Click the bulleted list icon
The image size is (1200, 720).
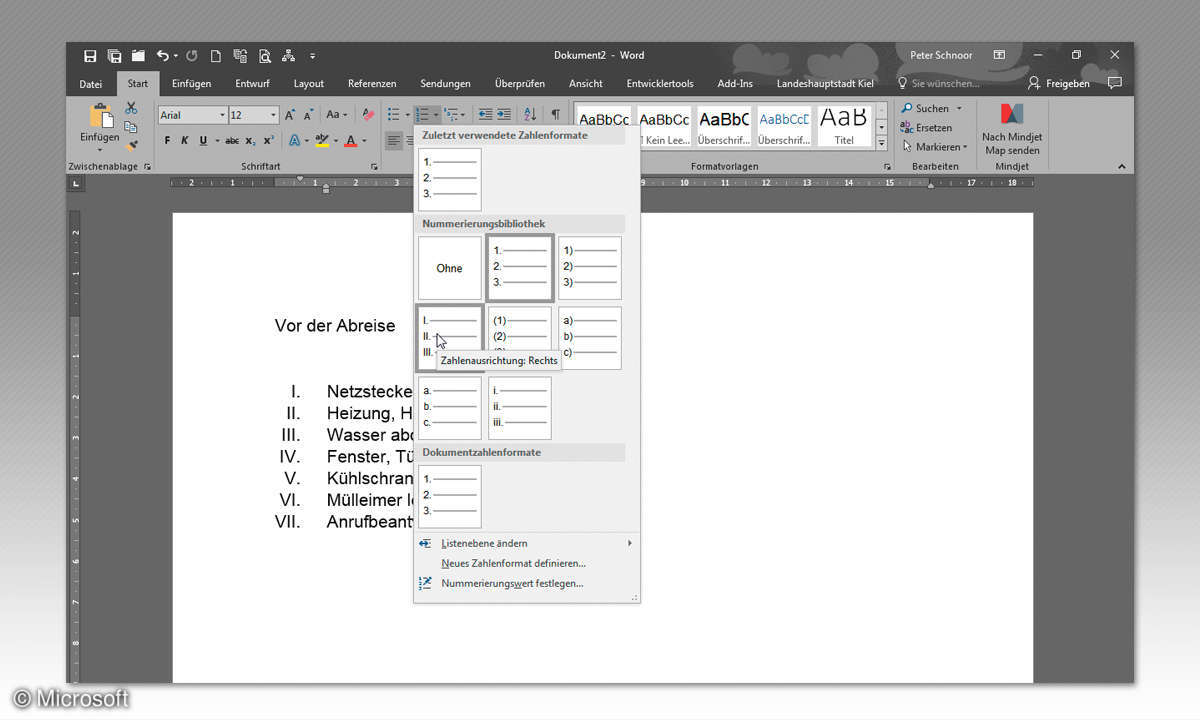click(394, 115)
